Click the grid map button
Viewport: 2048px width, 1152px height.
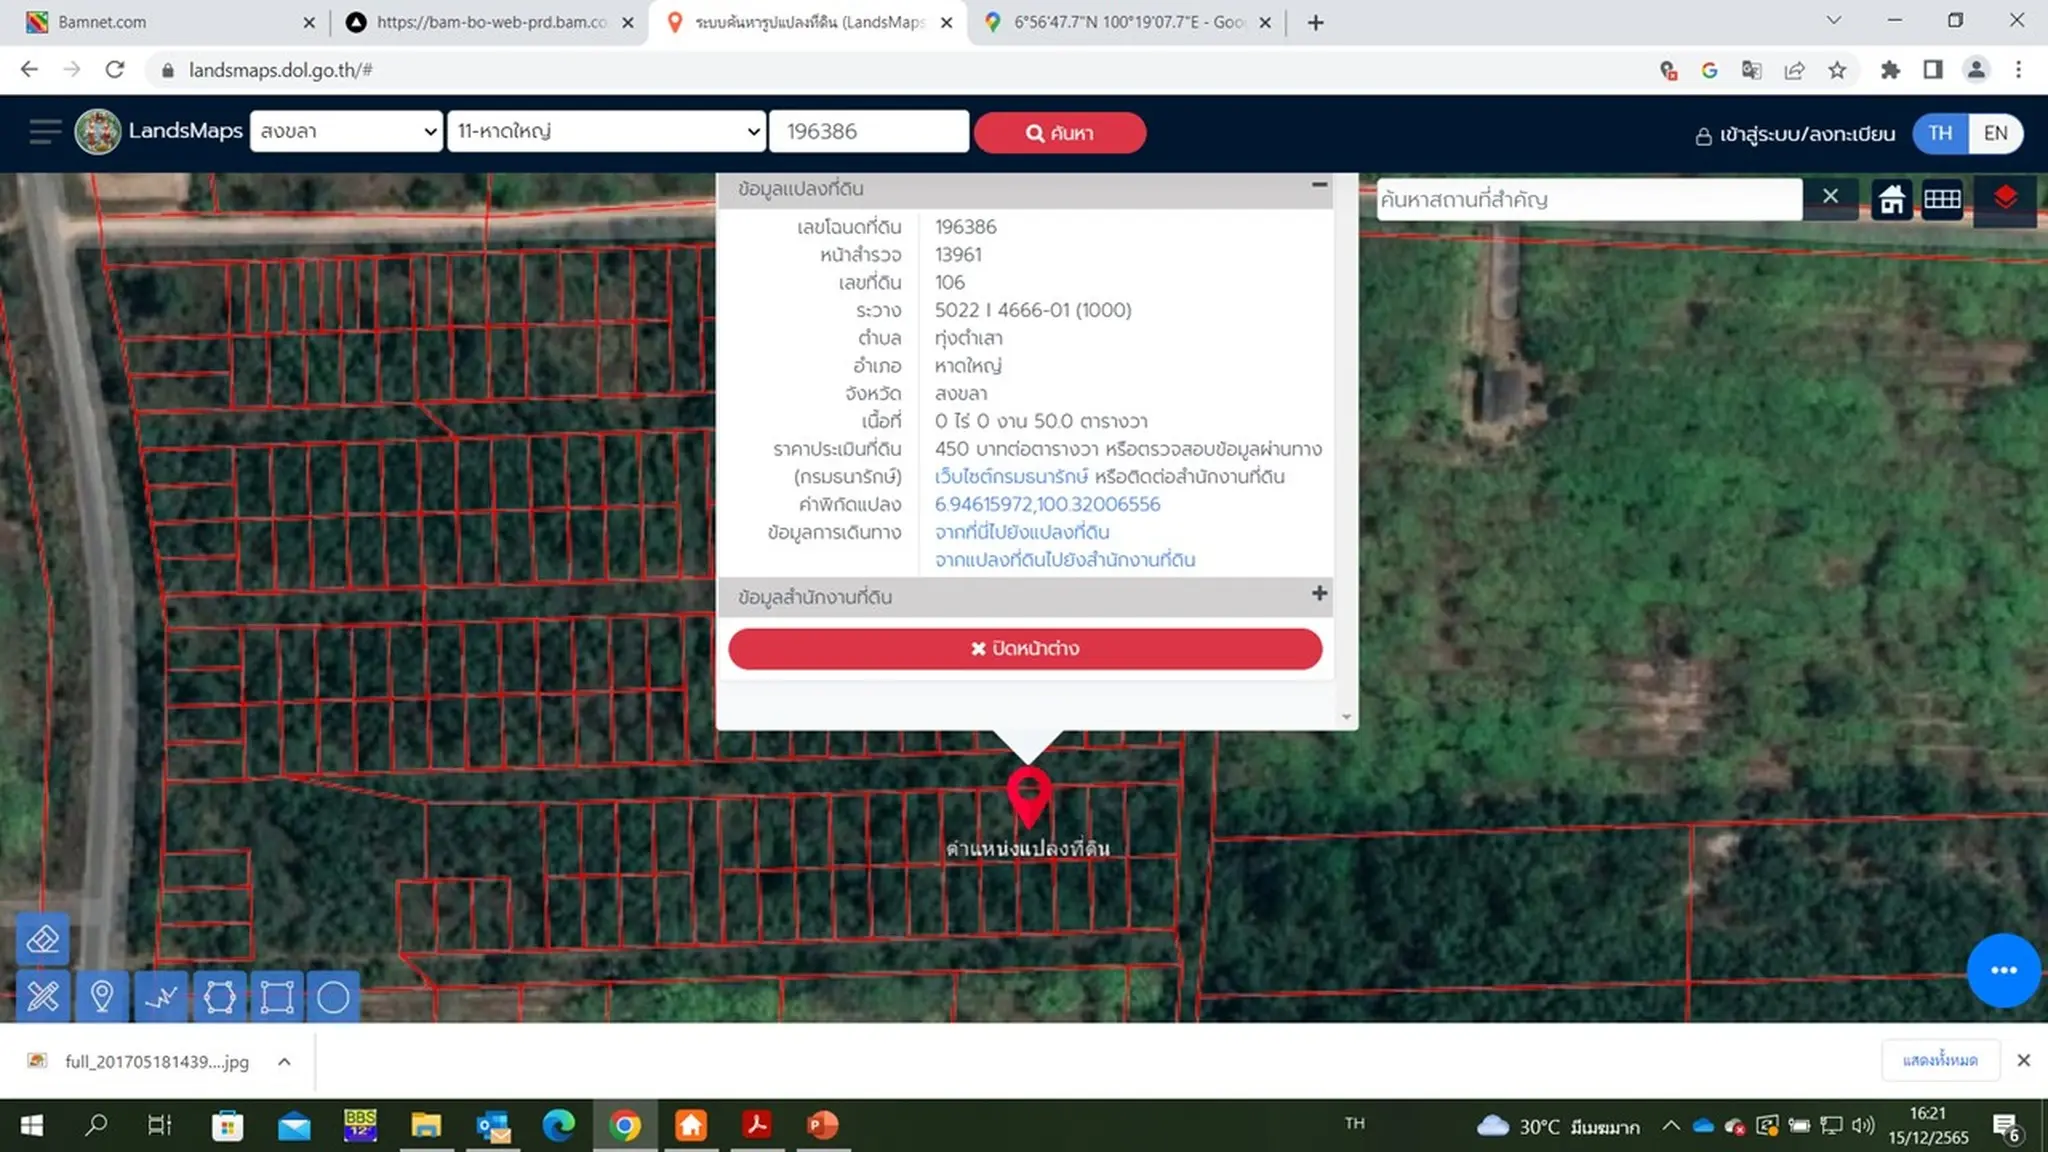coord(1942,199)
